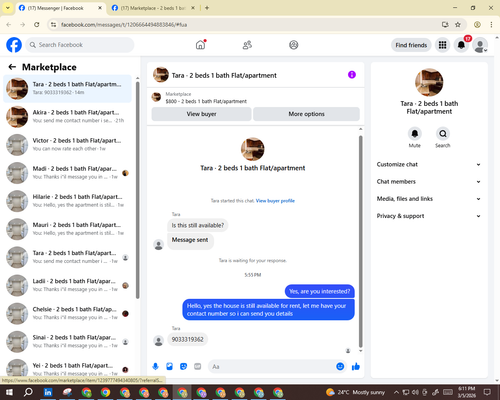The width and height of the screenshot is (500, 400).
Task: Click into Search Facebook field
Action: click(x=80, y=45)
